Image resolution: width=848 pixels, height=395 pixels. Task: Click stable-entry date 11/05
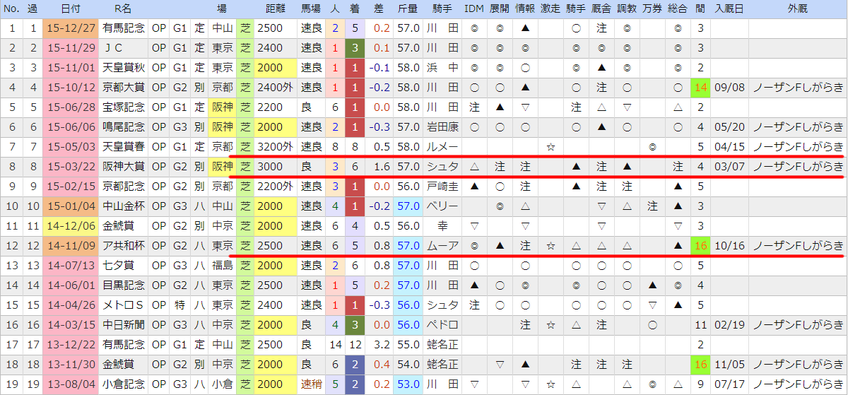(728, 364)
